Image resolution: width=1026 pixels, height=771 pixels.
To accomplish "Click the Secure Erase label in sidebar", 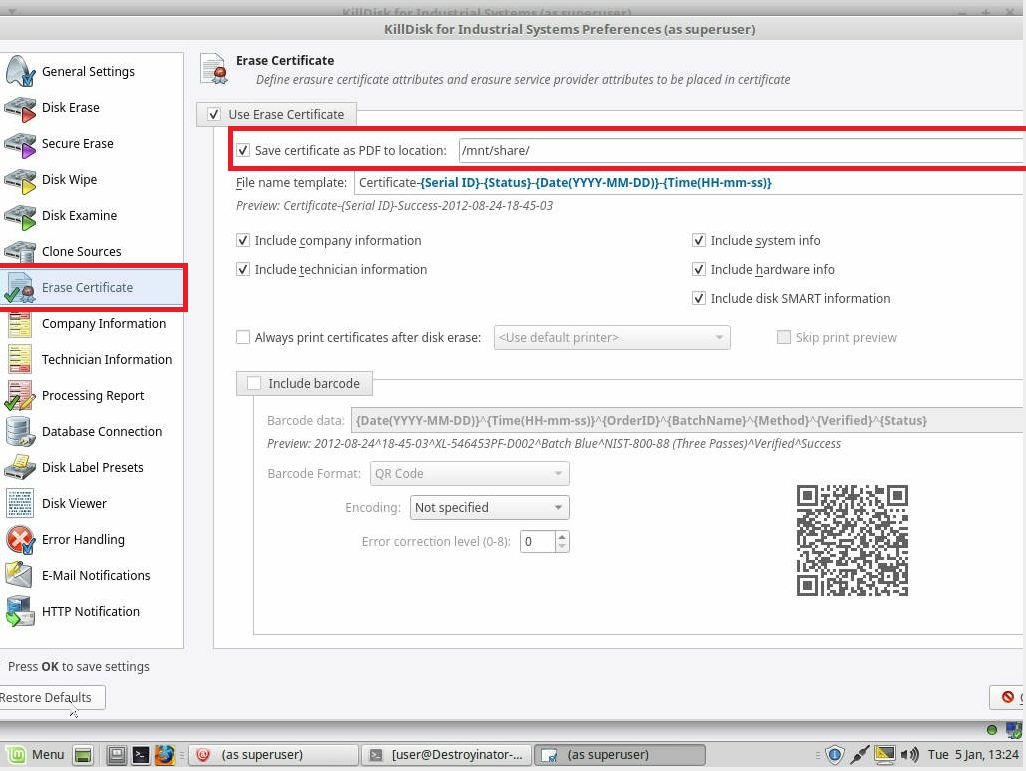I will [78, 143].
